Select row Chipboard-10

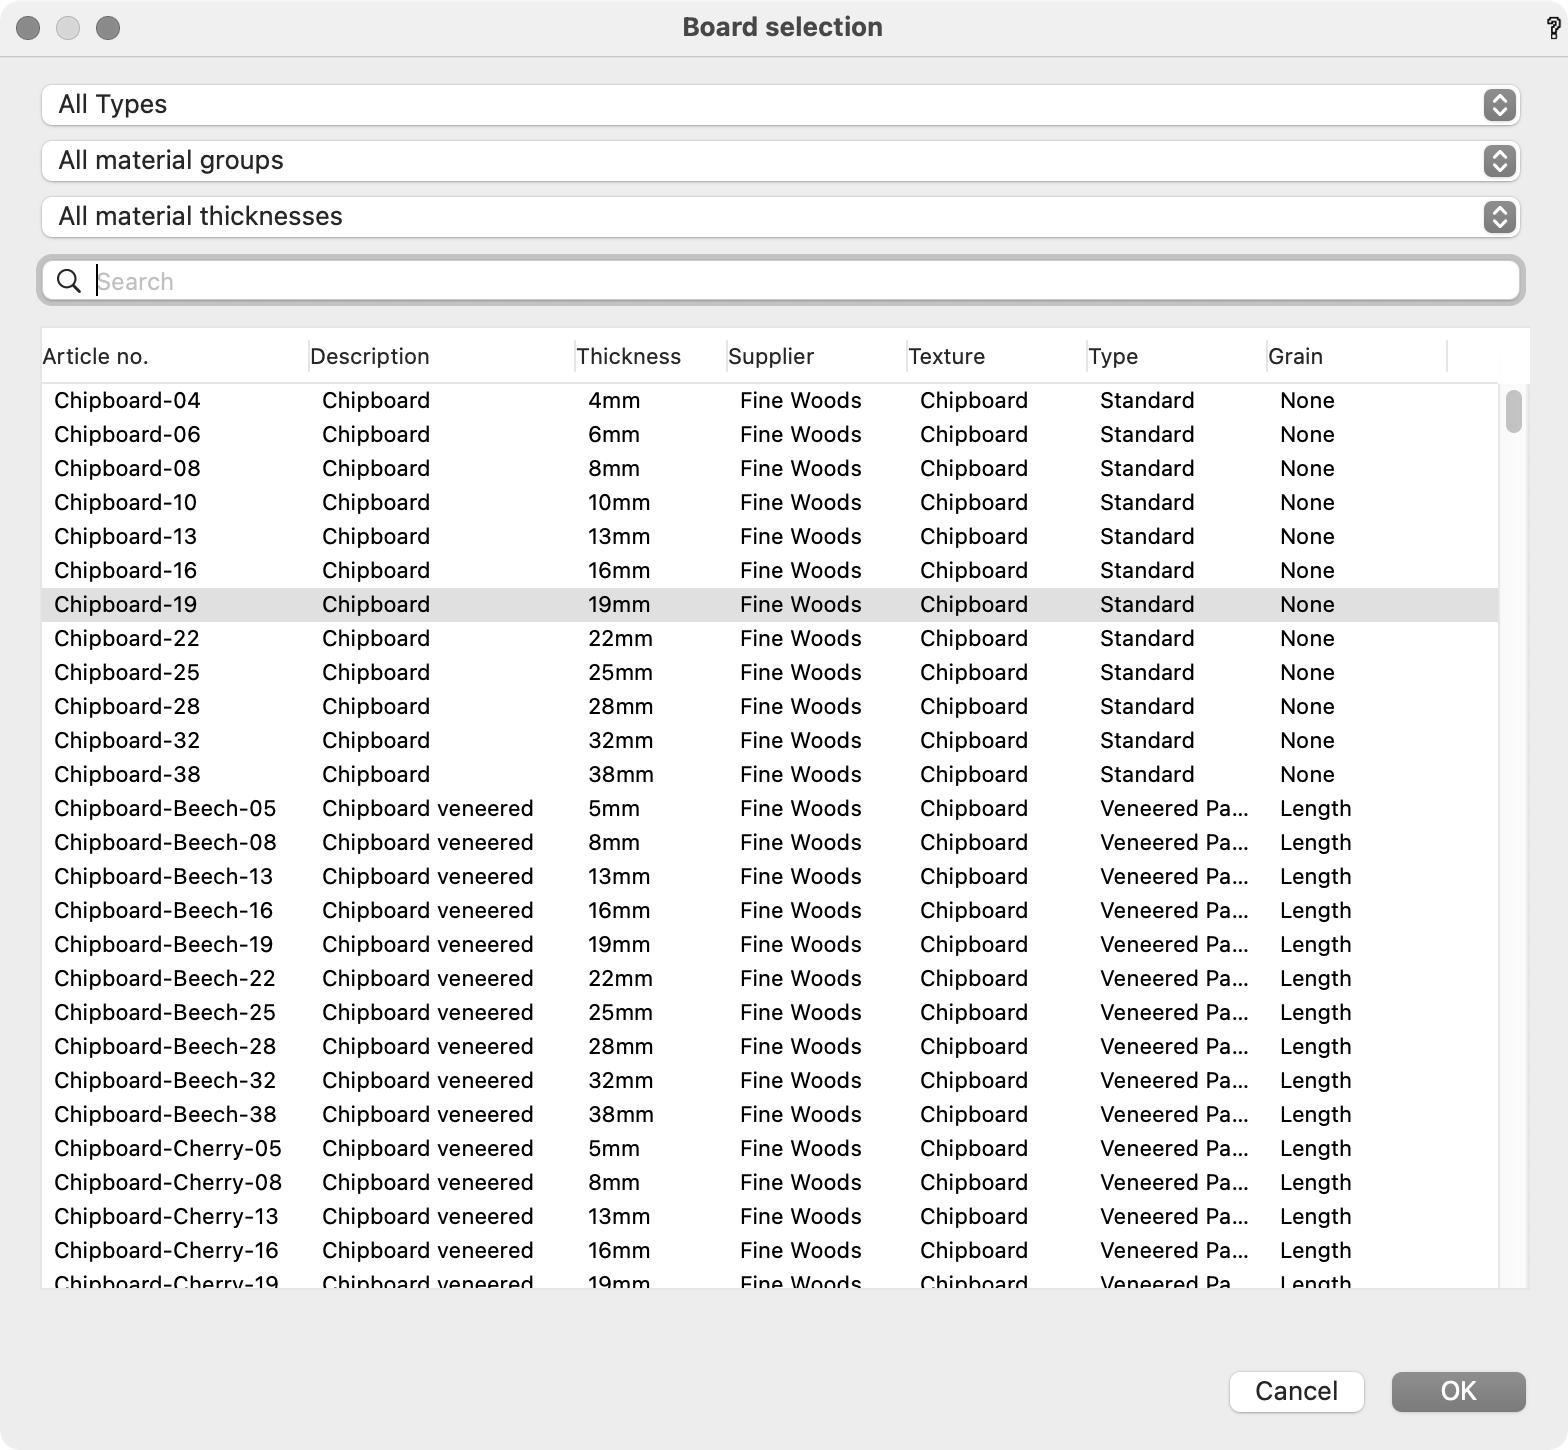pyautogui.click(x=770, y=503)
